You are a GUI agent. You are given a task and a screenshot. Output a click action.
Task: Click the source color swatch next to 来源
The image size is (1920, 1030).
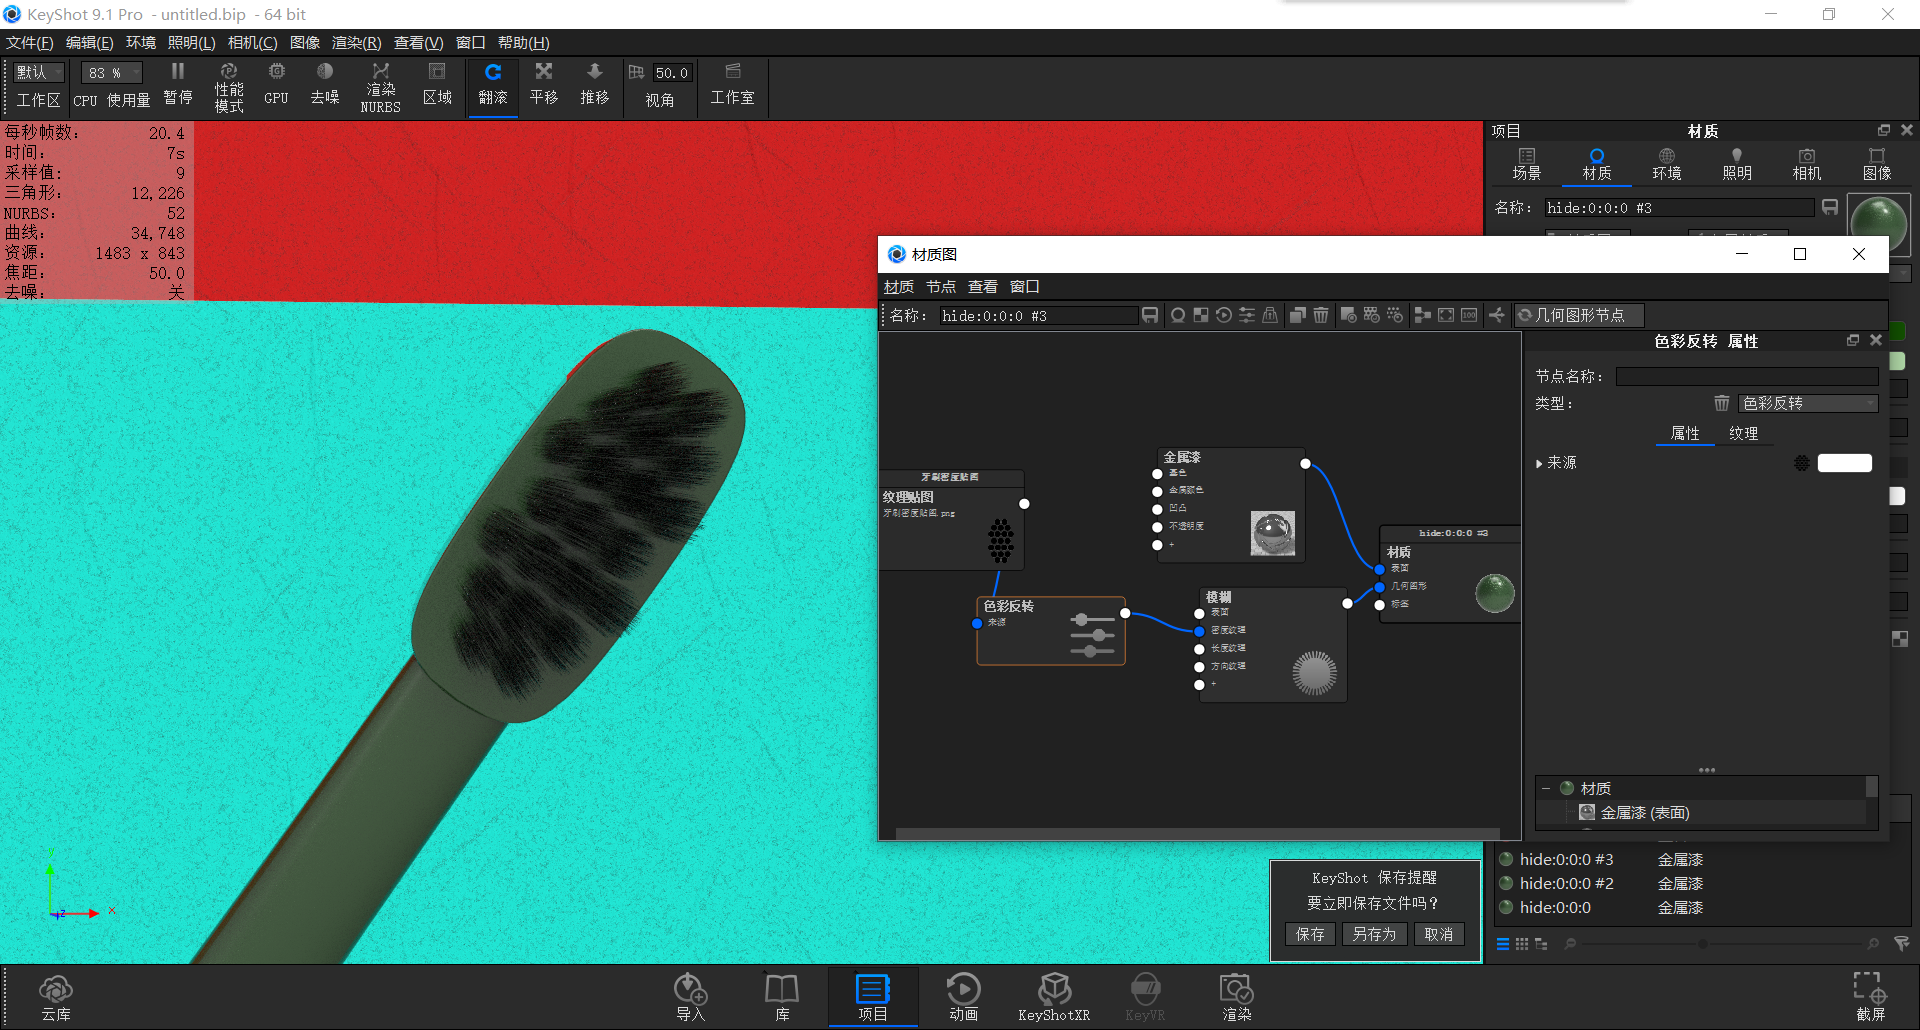click(x=1843, y=462)
